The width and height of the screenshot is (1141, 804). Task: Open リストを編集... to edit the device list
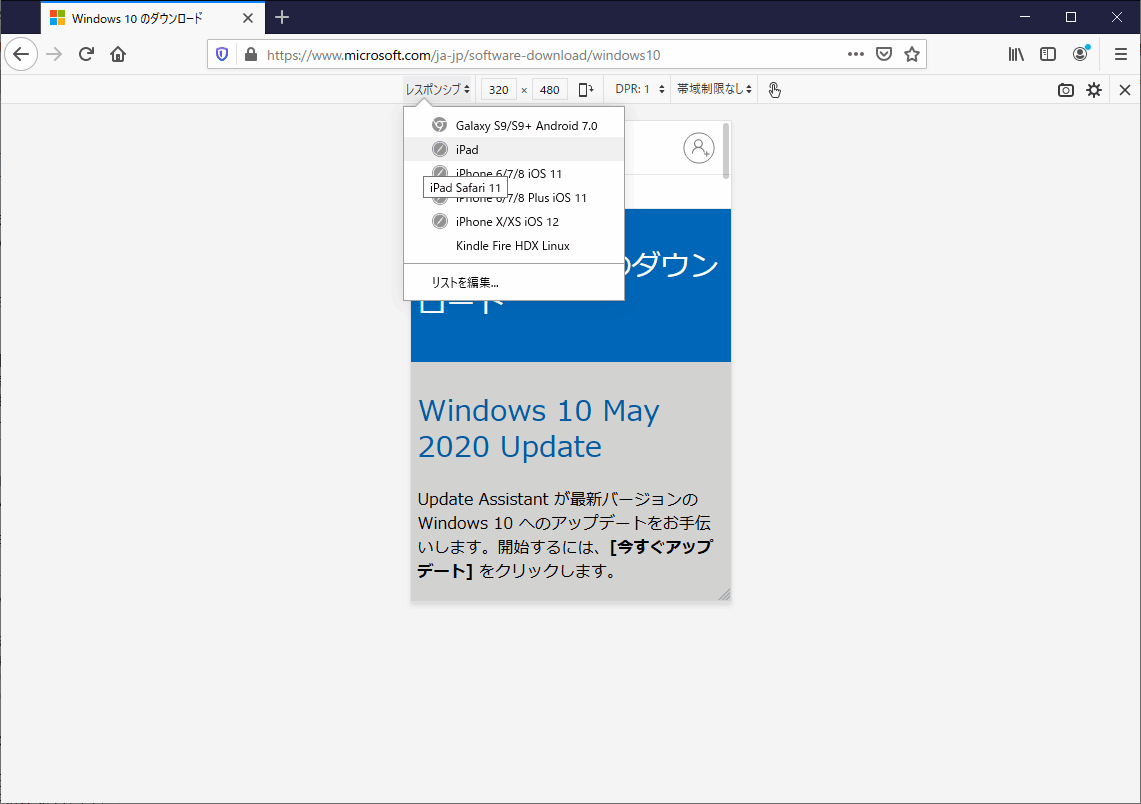[x=514, y=282]
